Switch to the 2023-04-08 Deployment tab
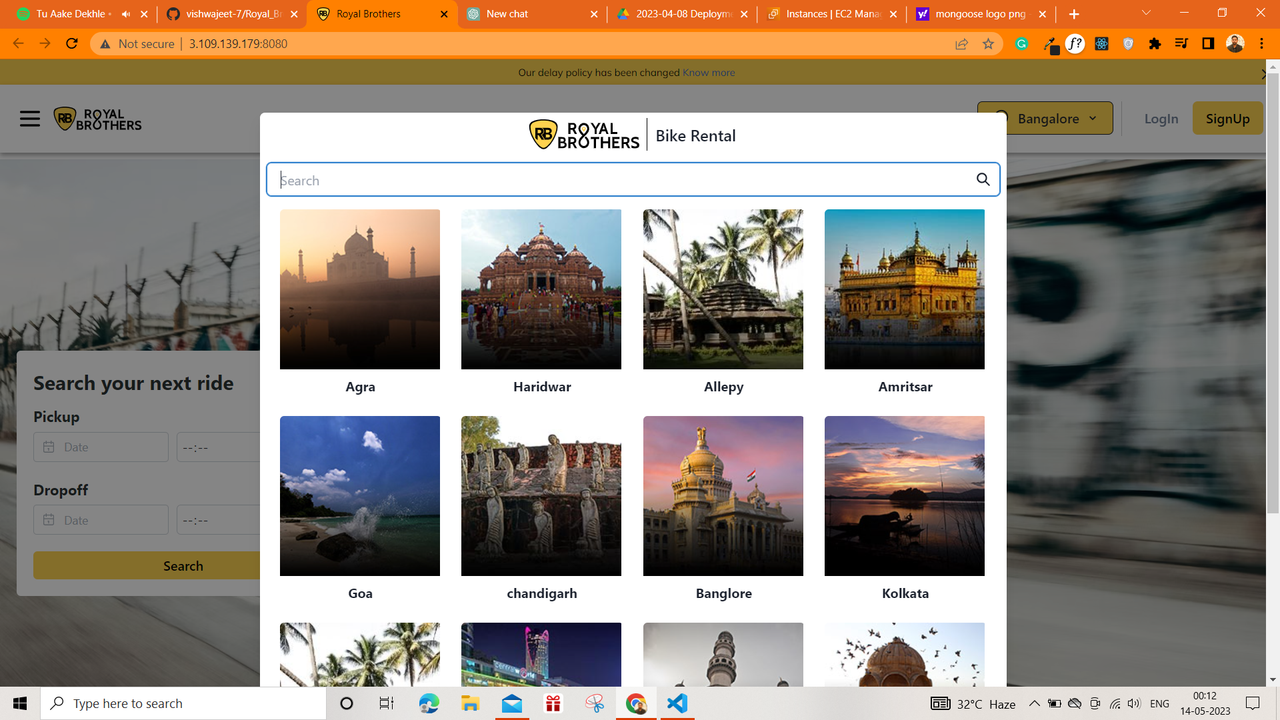Image resolution: width=1280 pixels, height=720 pixels. pyautogui.click(x=682, y=14)
